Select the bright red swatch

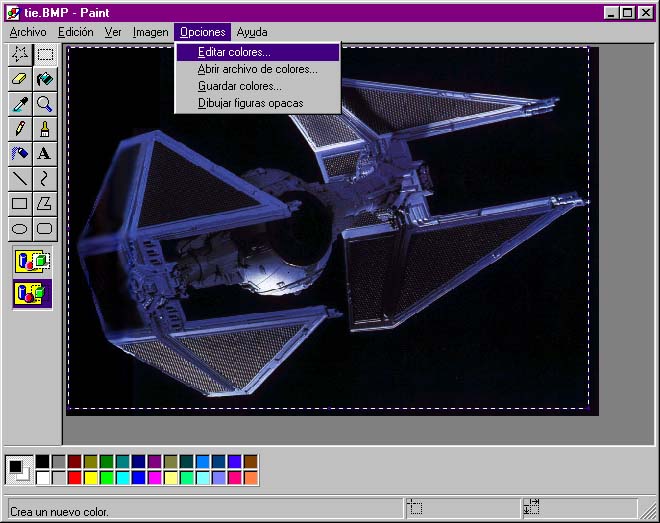click(x=75, y=478)
